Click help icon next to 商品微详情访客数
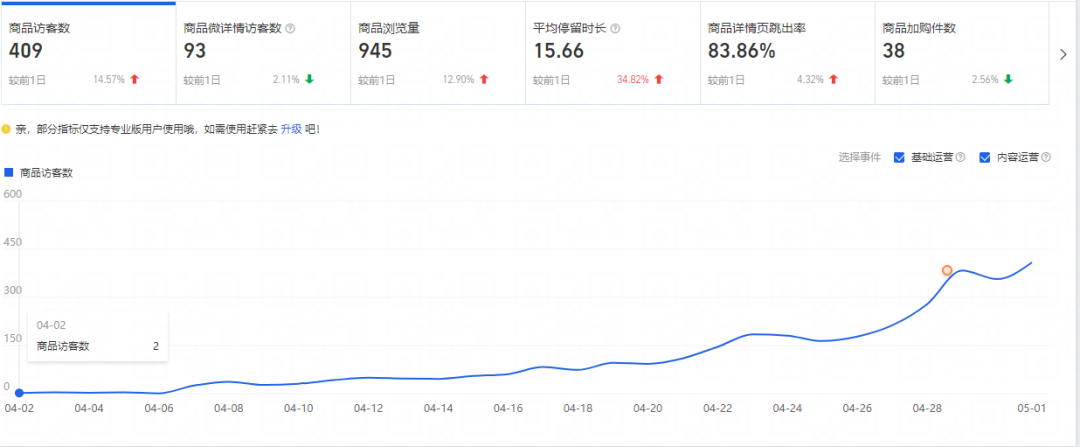 point(290,29)
